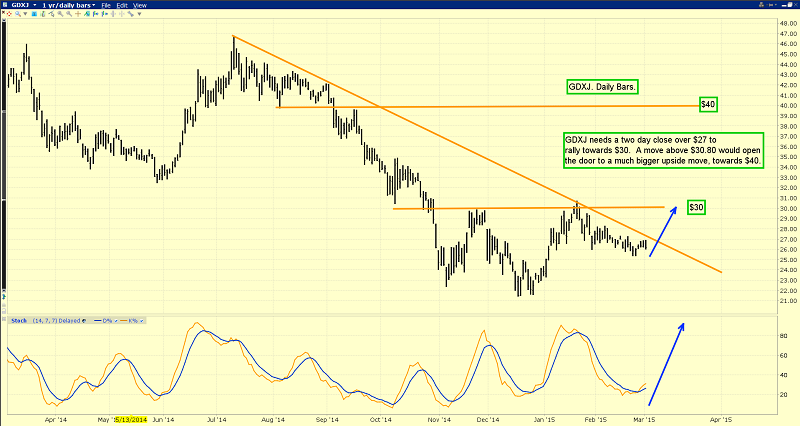The image size is (800, 426).
Task: Click the second greyed vertical expand icon
Action: [122, 14]
